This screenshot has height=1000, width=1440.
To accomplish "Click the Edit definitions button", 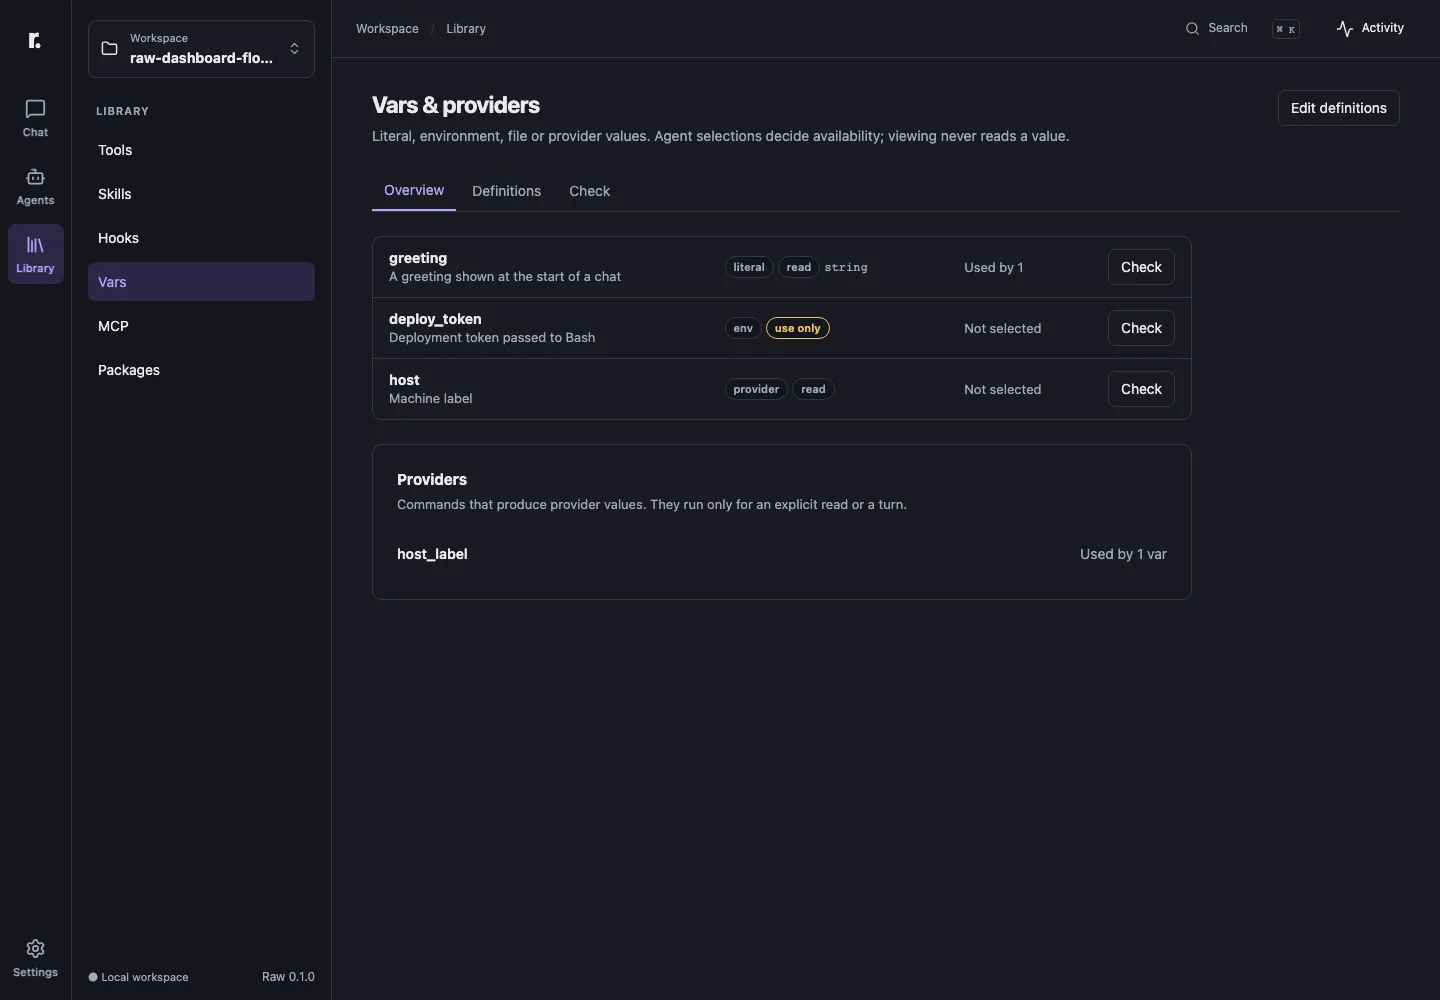I will coord(1338,108).
